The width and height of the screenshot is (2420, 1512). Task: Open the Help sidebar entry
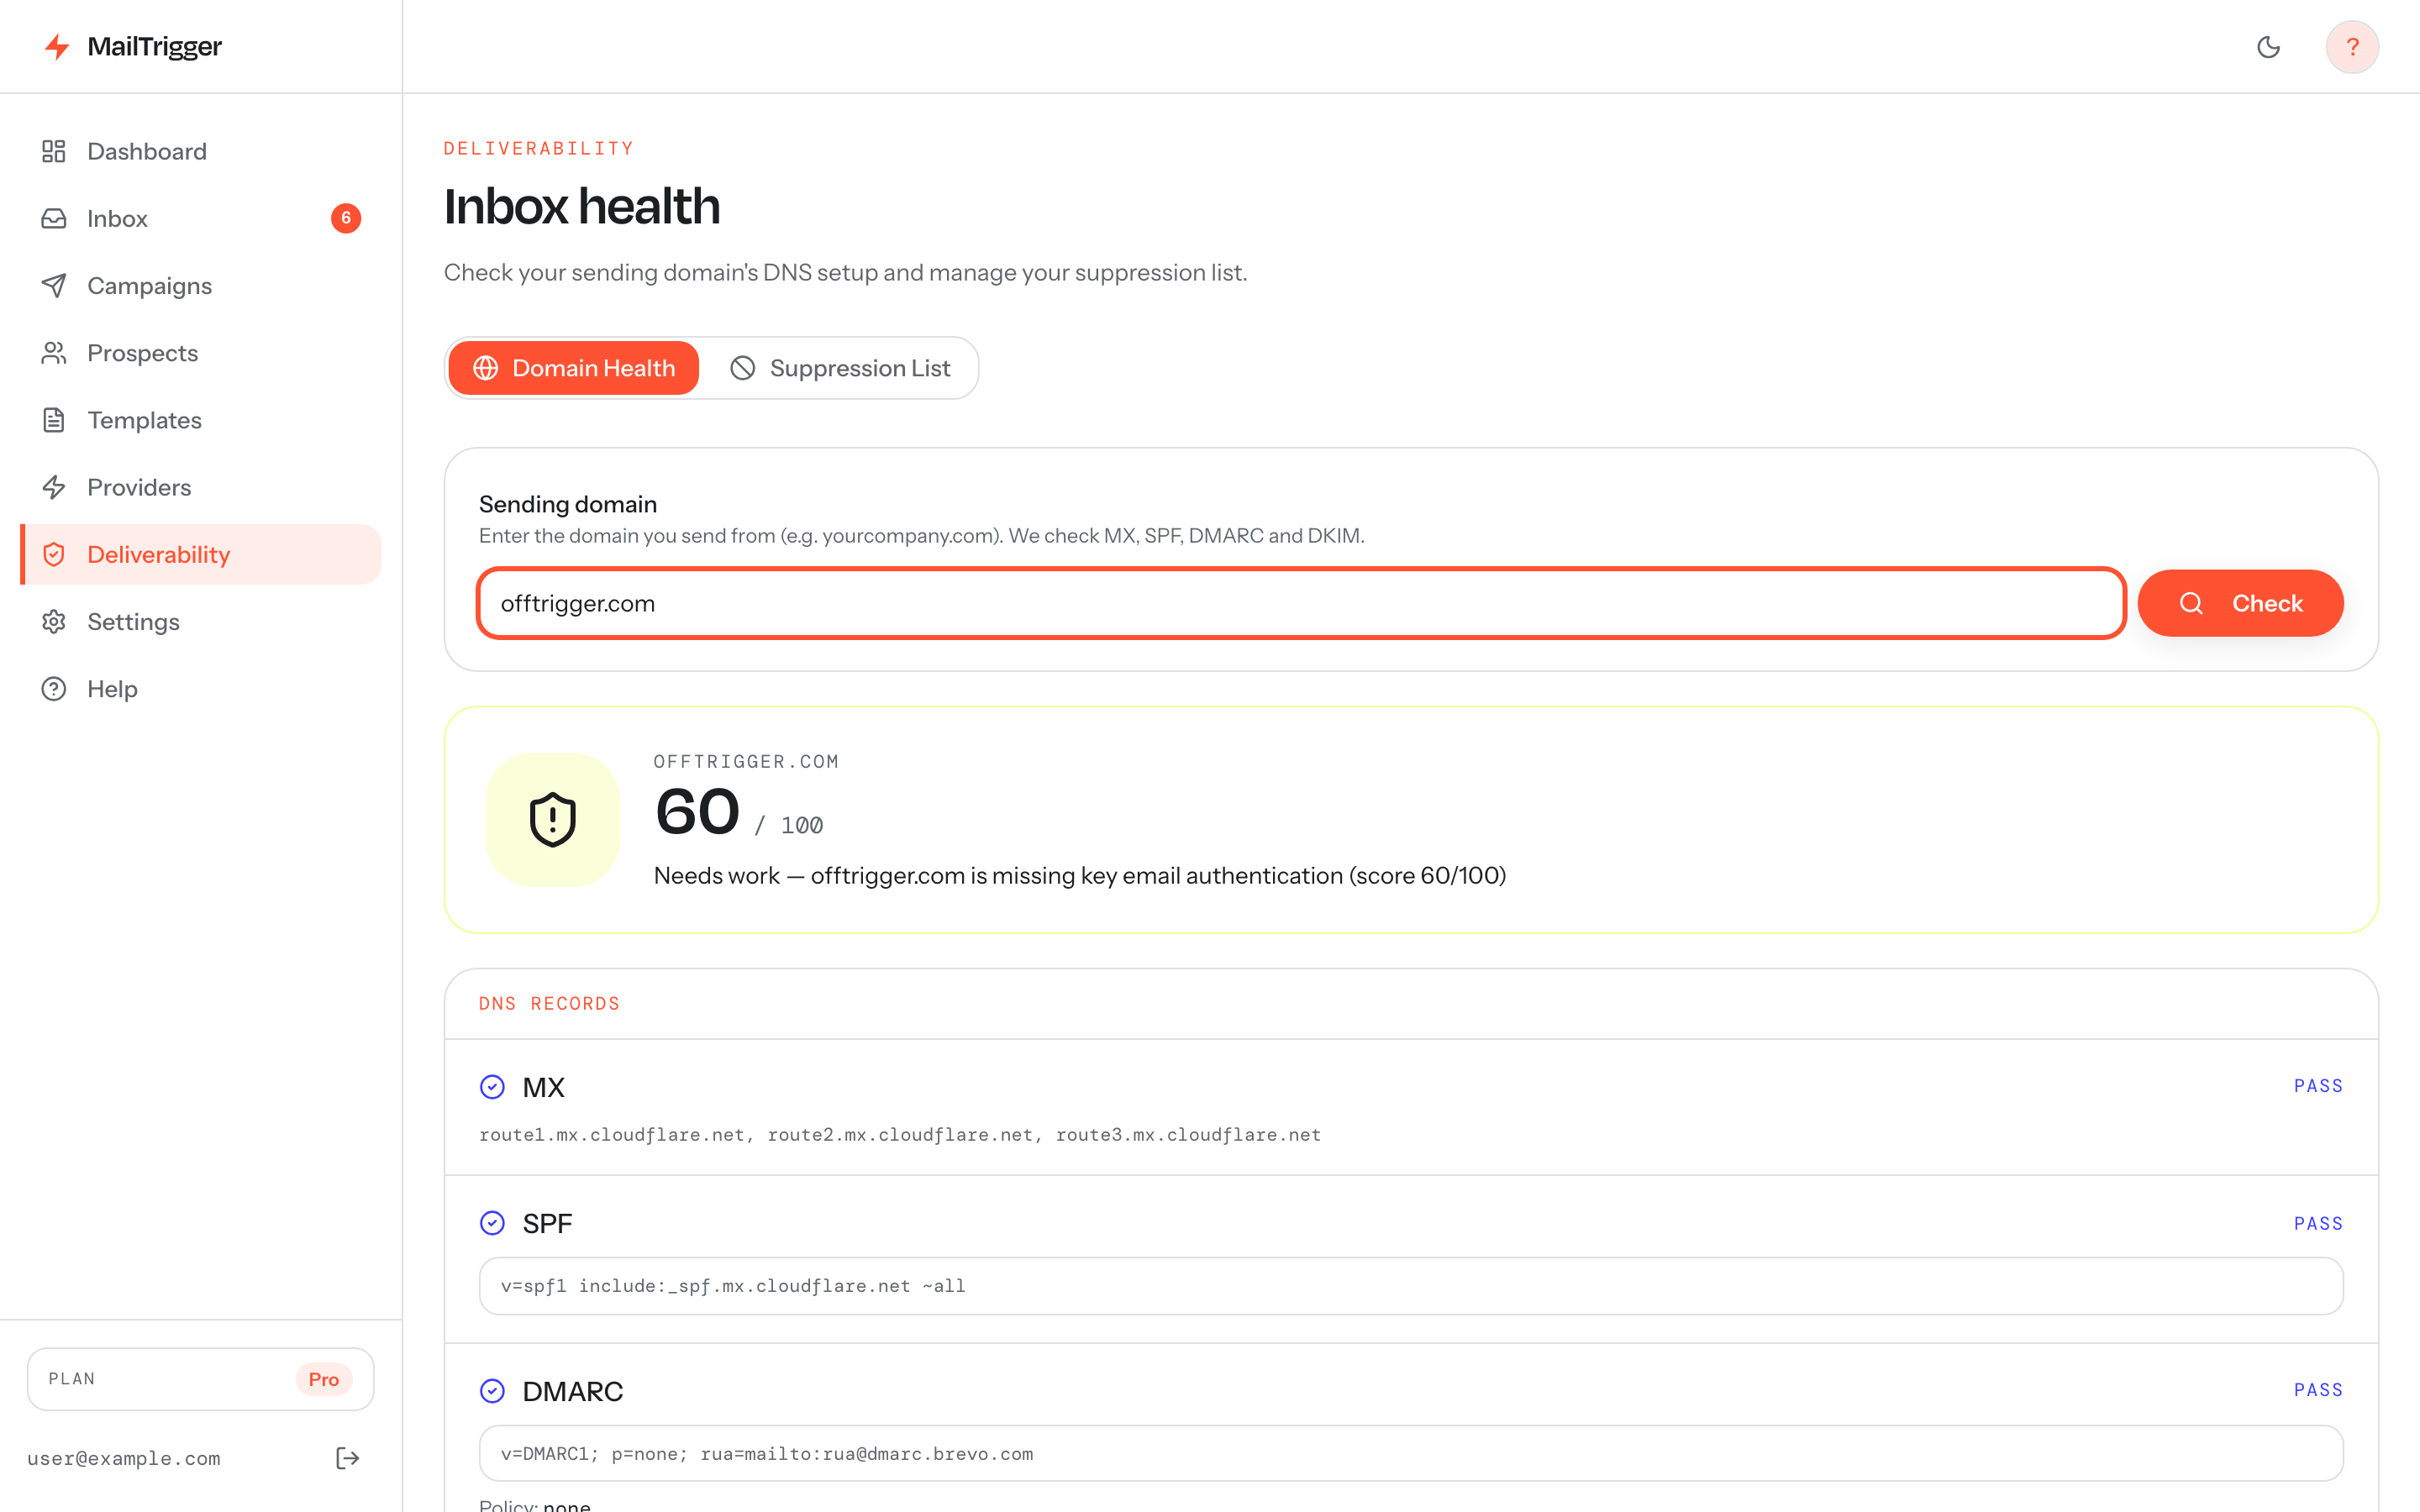(200, 689)
